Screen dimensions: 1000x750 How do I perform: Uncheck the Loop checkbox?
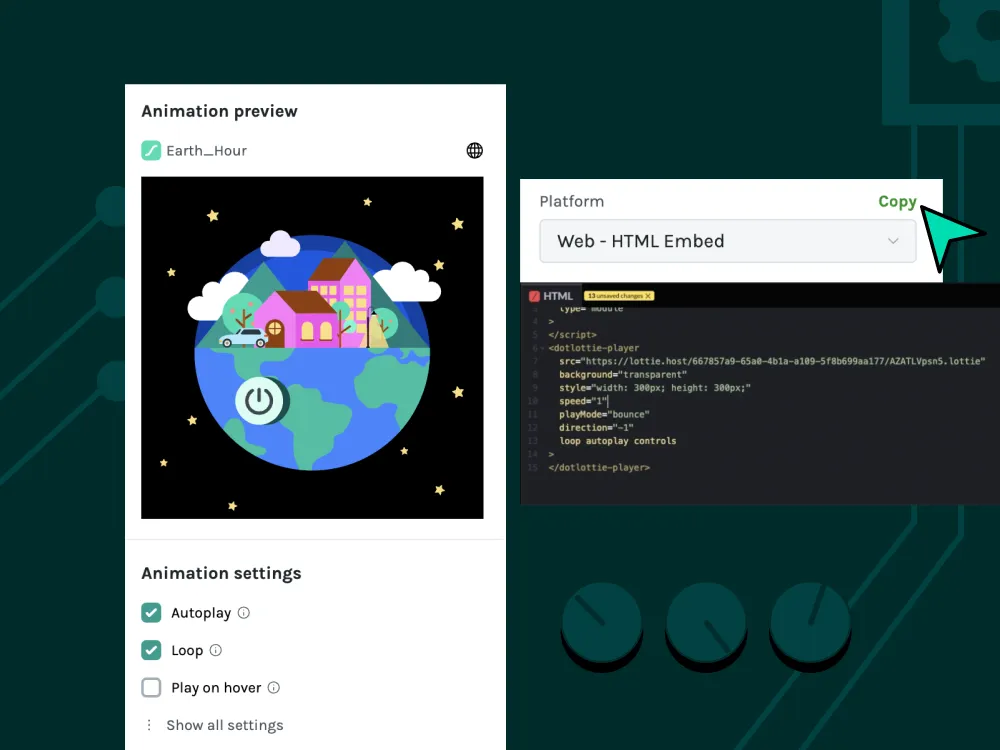(151, 651)
